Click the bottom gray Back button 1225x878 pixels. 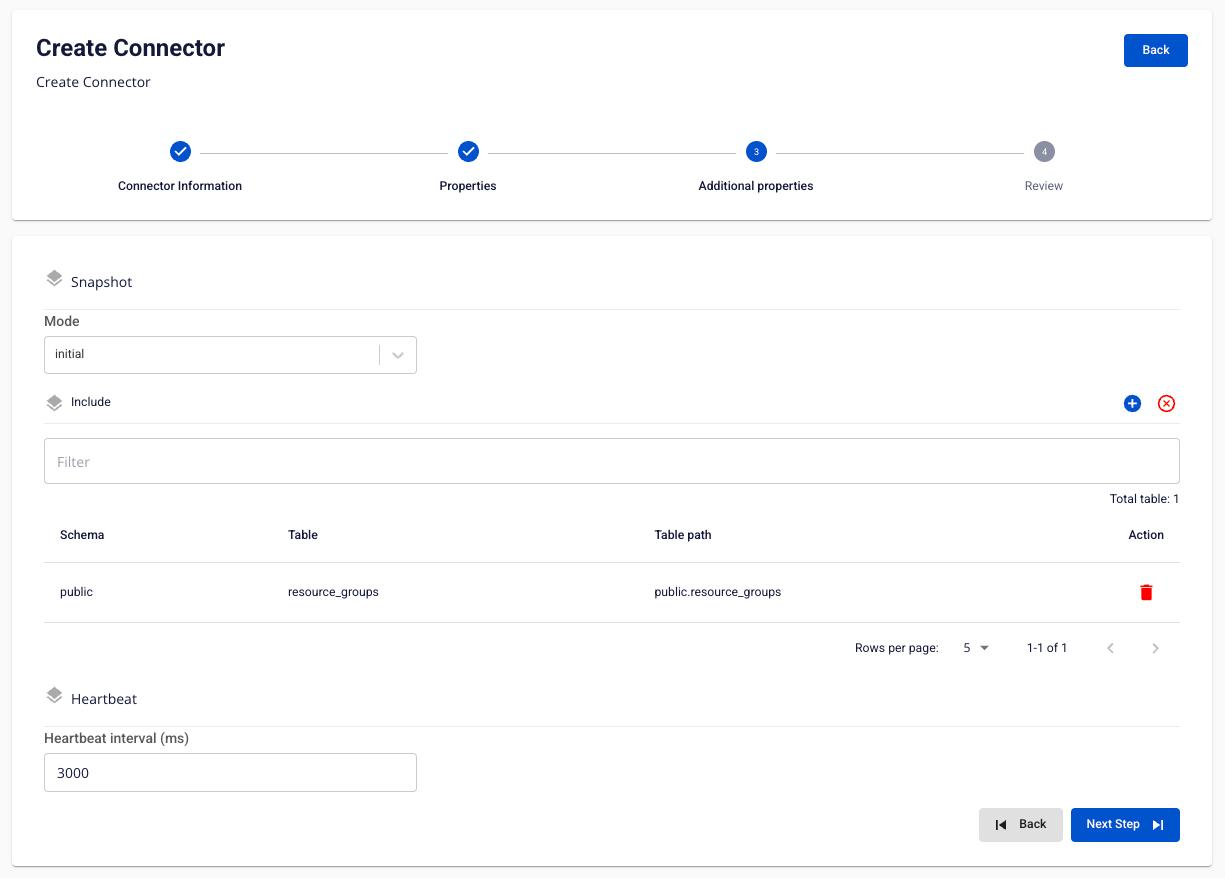[x=1021, y=825]
